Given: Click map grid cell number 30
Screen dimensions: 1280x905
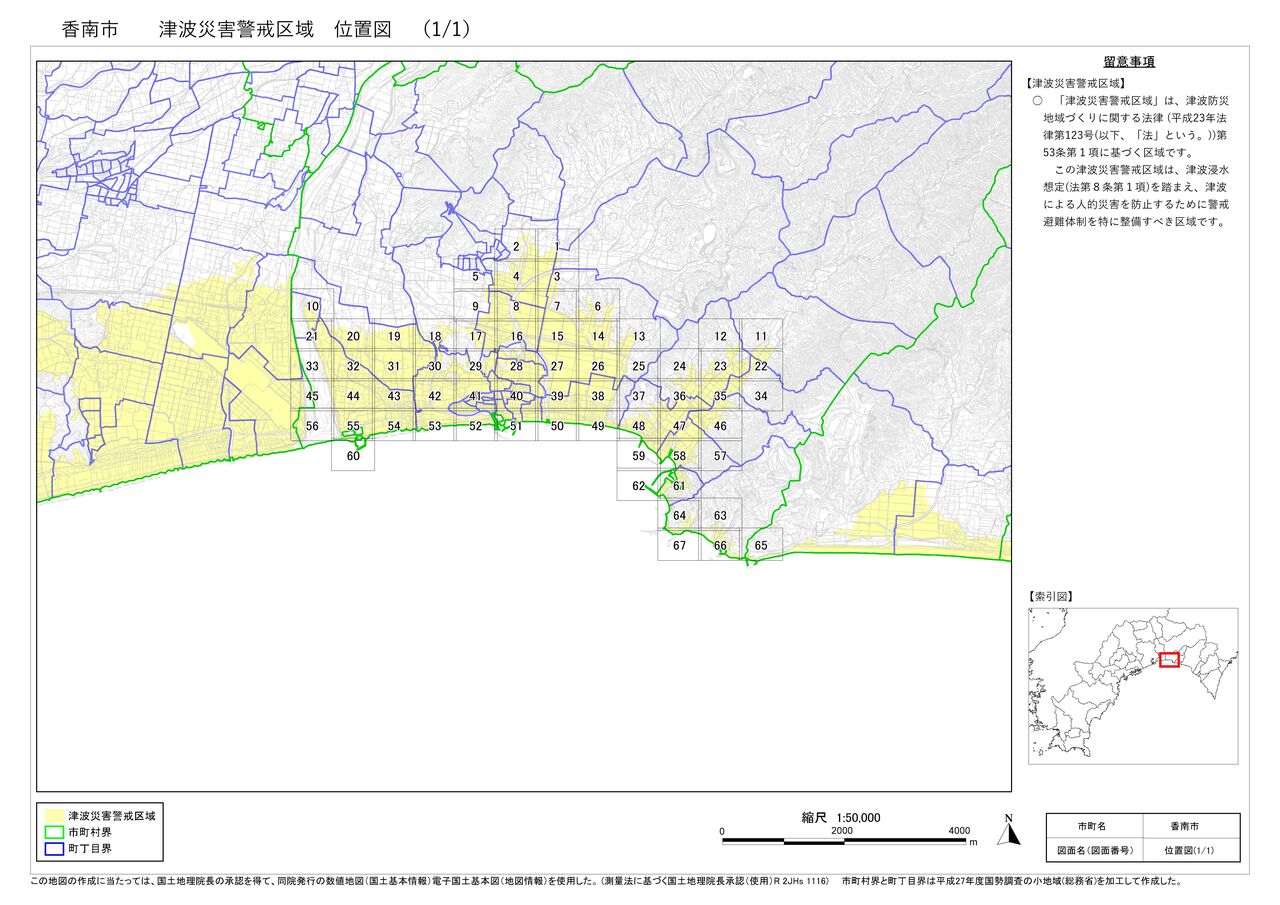Looking at the screenshot, I should coord(435,366).
